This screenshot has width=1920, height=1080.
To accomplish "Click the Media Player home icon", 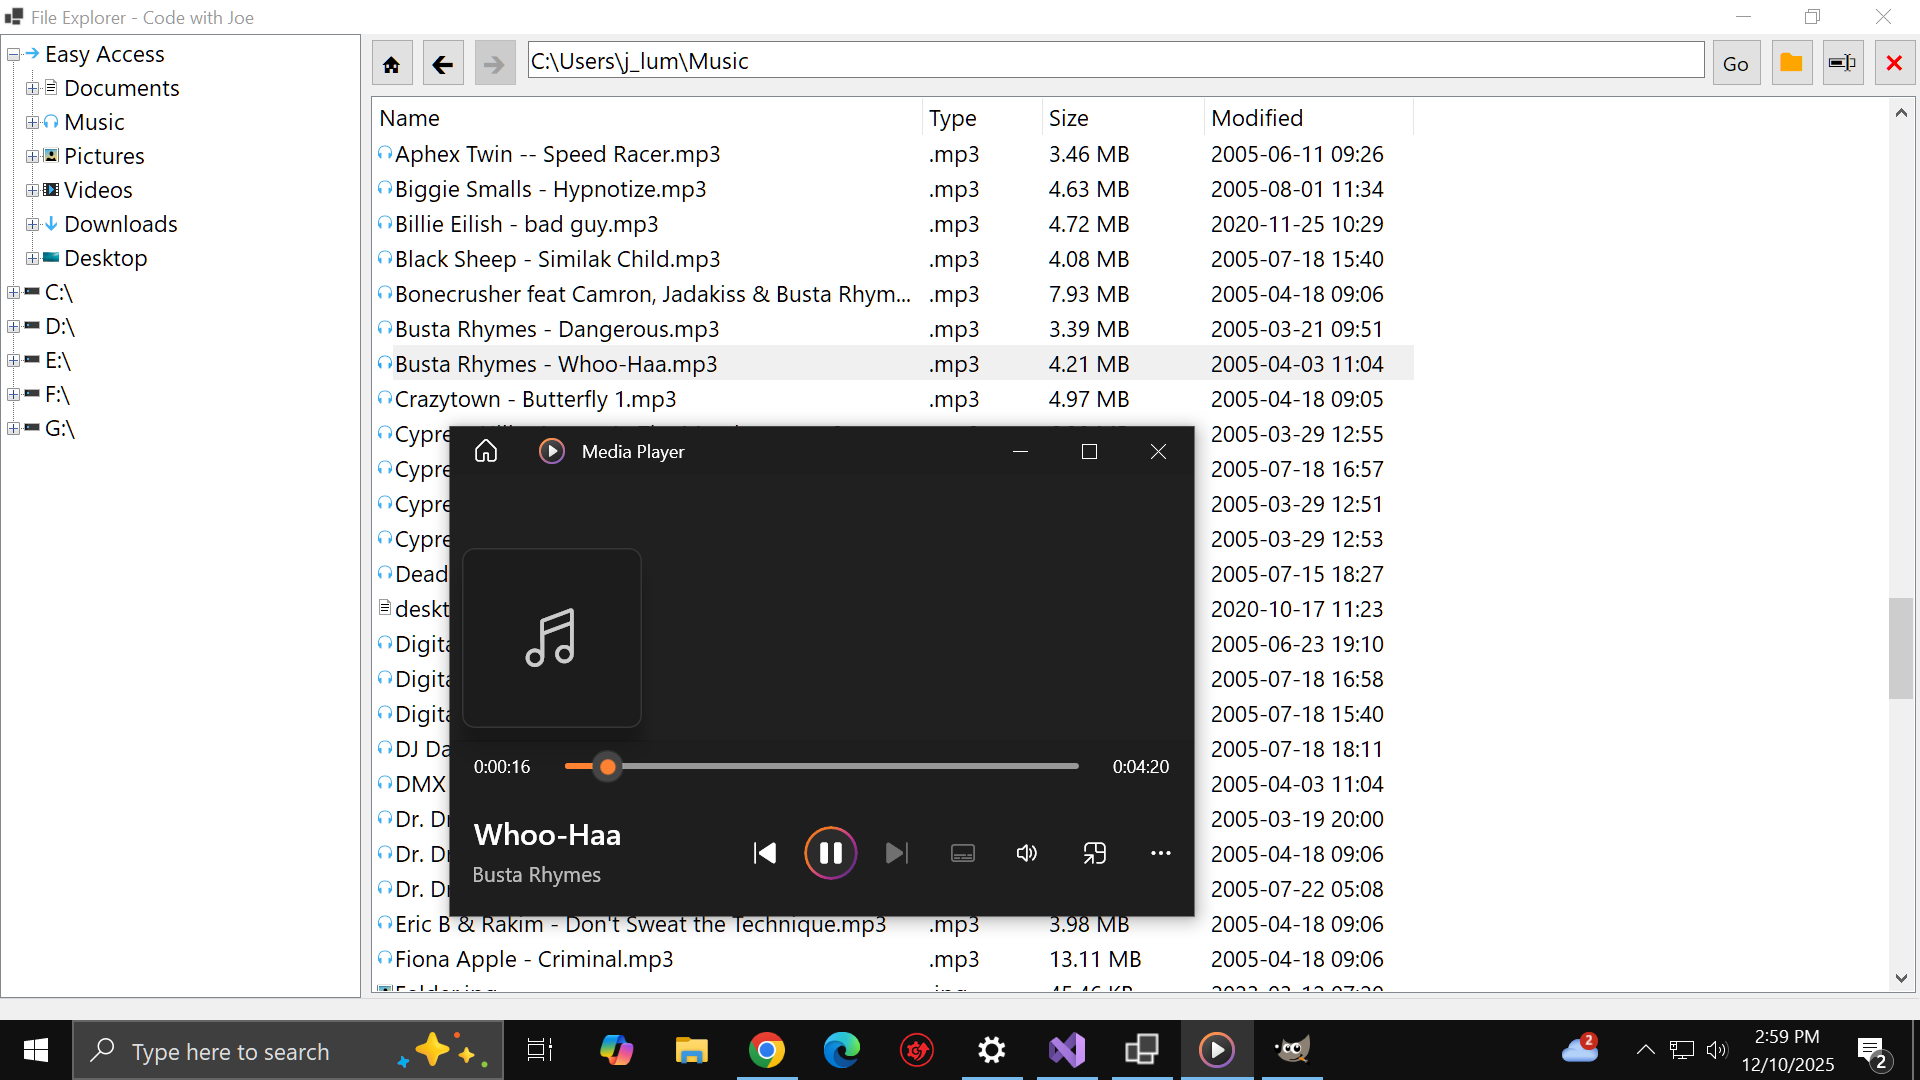I will point(485,451).
